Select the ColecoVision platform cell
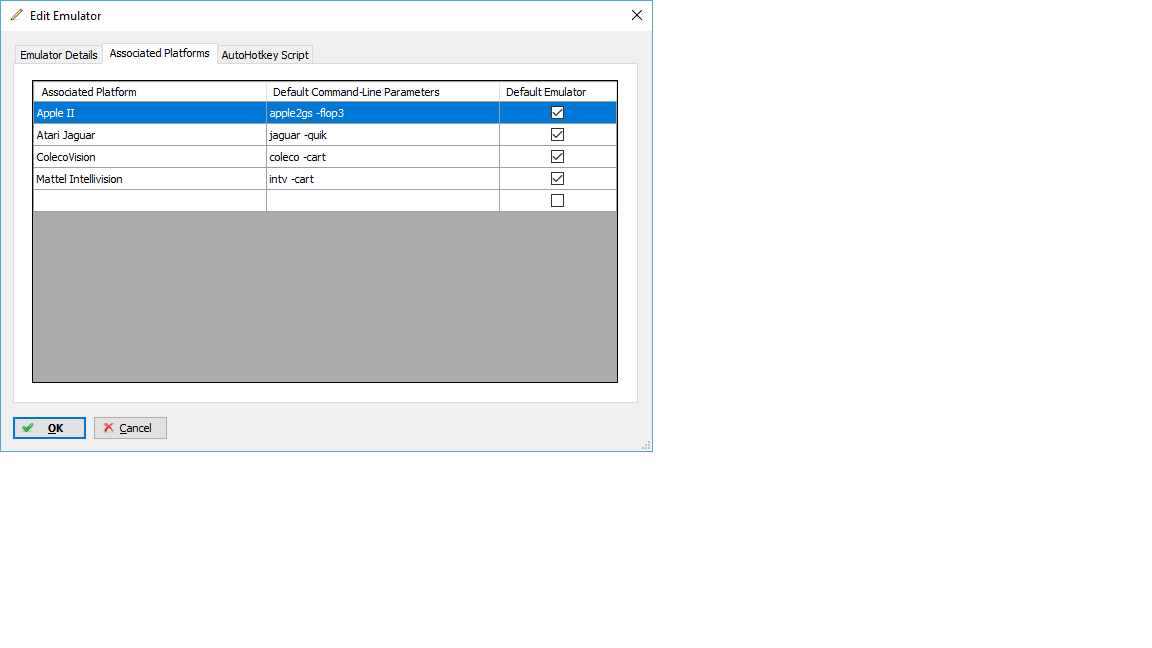This screenshot has width=1152, height=648. 150,156
